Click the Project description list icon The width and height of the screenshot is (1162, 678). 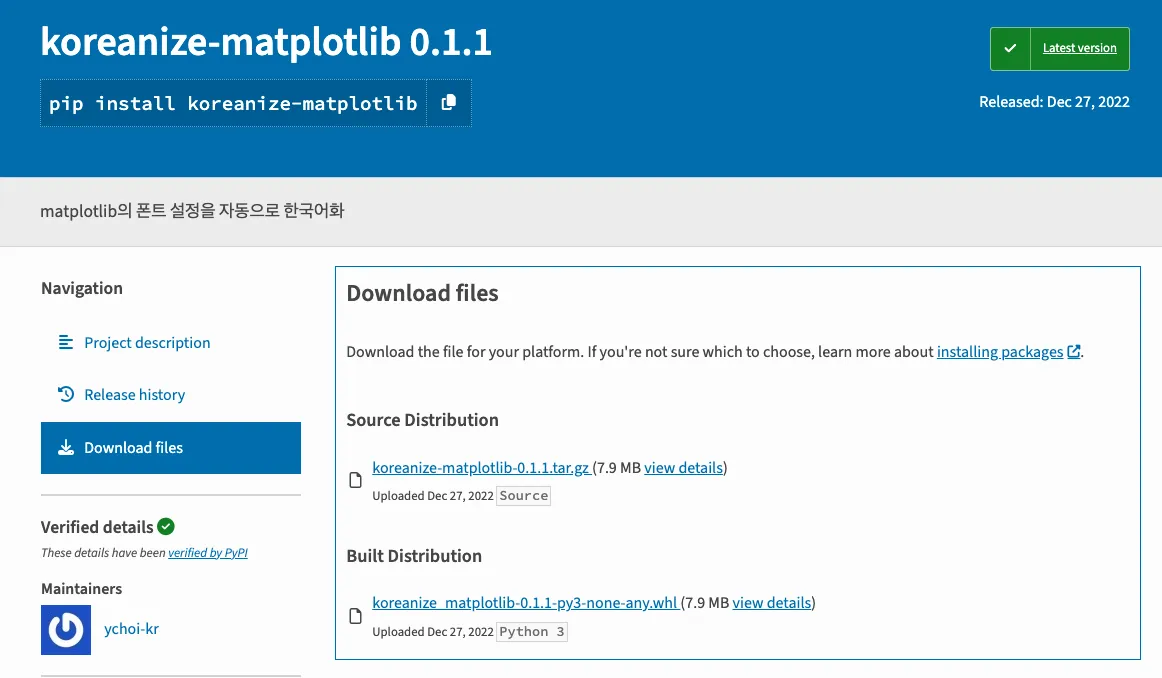click(66, 342)
